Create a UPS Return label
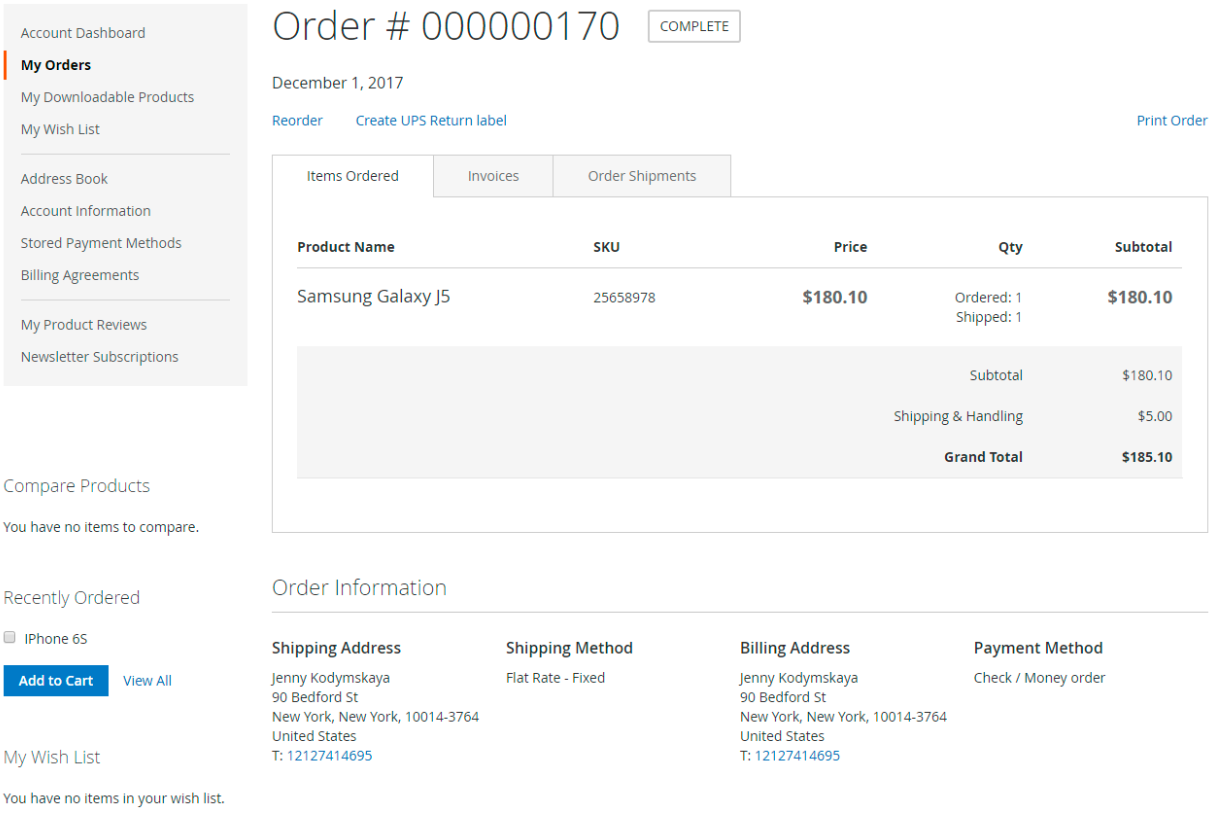Viewport: 1215px width, 827px height. click(431, 121)
